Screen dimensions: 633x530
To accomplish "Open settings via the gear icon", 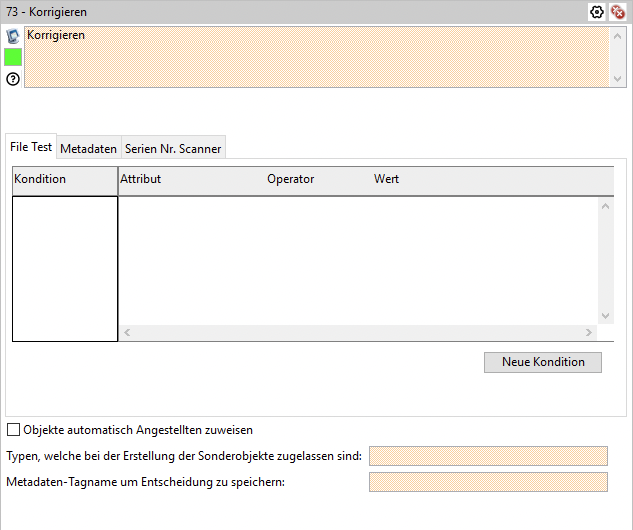I will 597,12.
